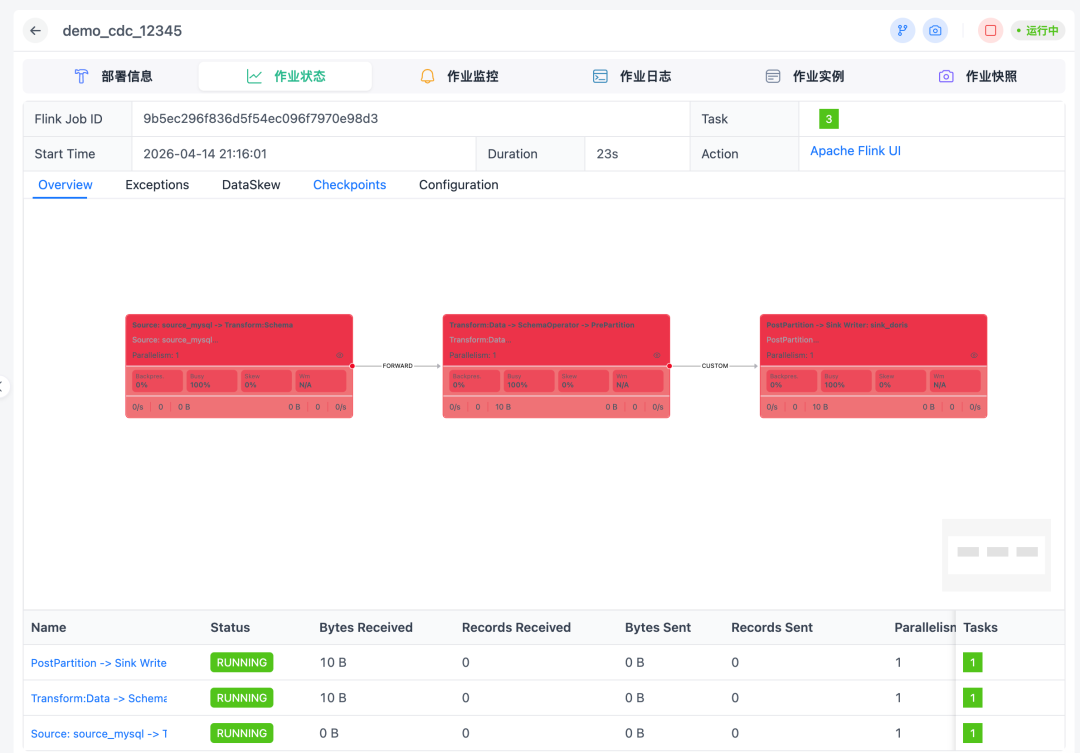Stop the job with the red square button

coord(990,30)
